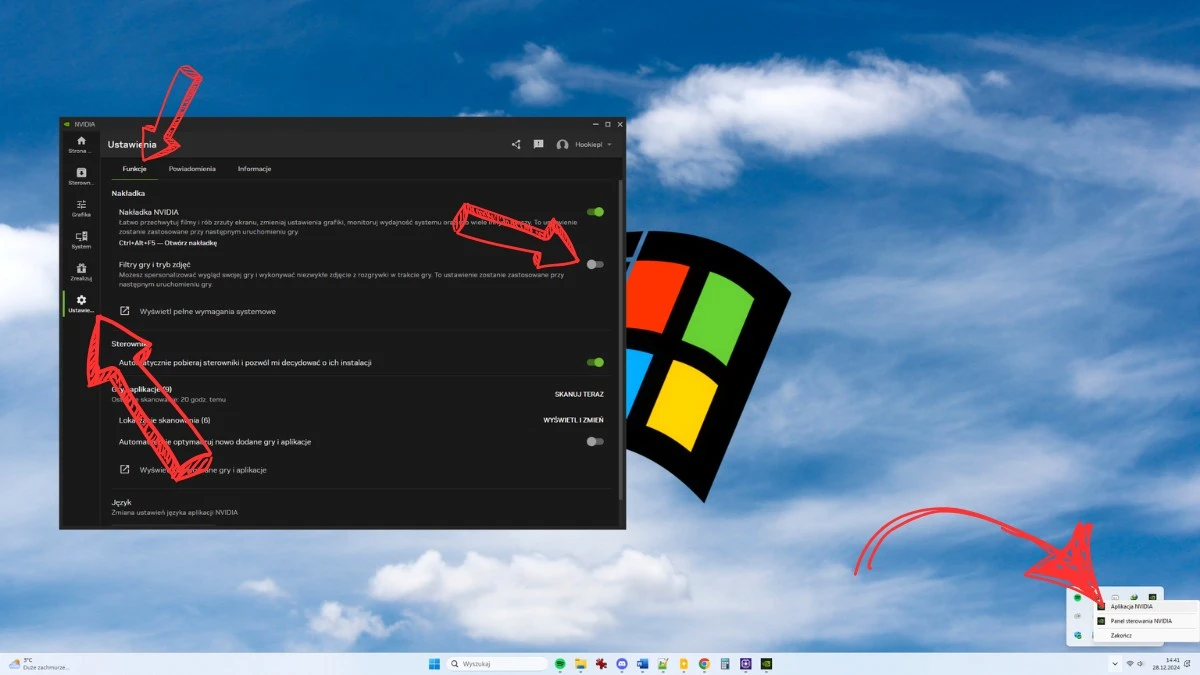Disable the Nakładka NVIDIA overlay toggle
1200x675 pixels.
pos(597,212)
